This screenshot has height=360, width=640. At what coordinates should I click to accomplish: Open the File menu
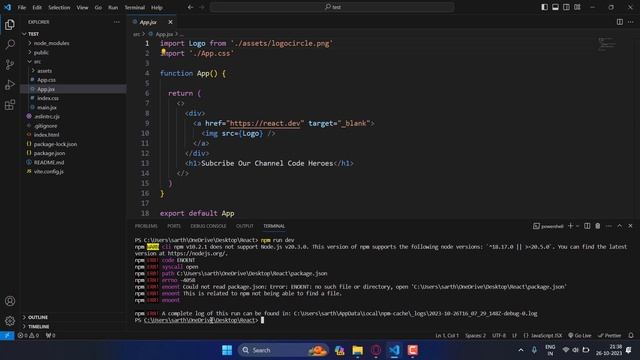click(x=22, y=7)
